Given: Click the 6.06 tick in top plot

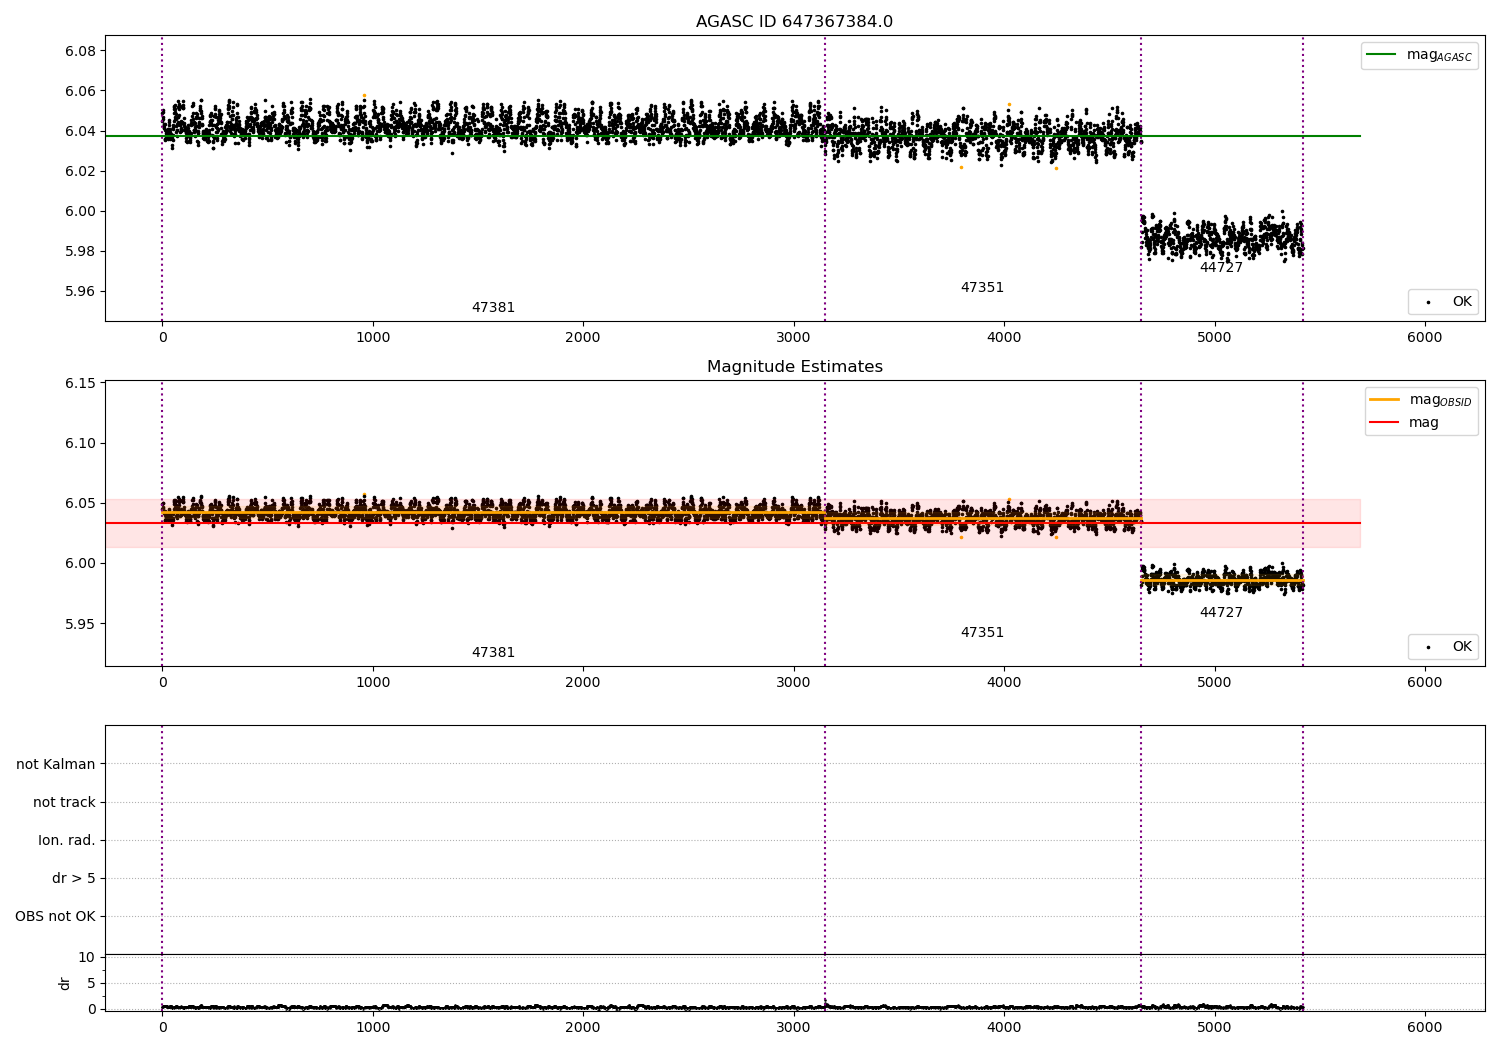Looking at the screenshot, I should (80, 91).
